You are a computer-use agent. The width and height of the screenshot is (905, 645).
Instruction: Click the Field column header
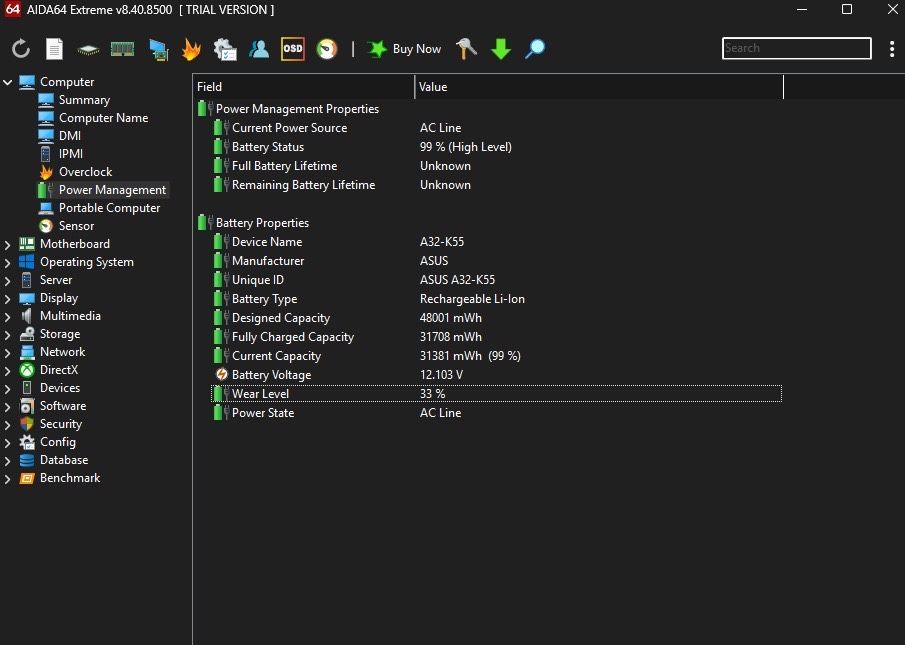point(304,87)
